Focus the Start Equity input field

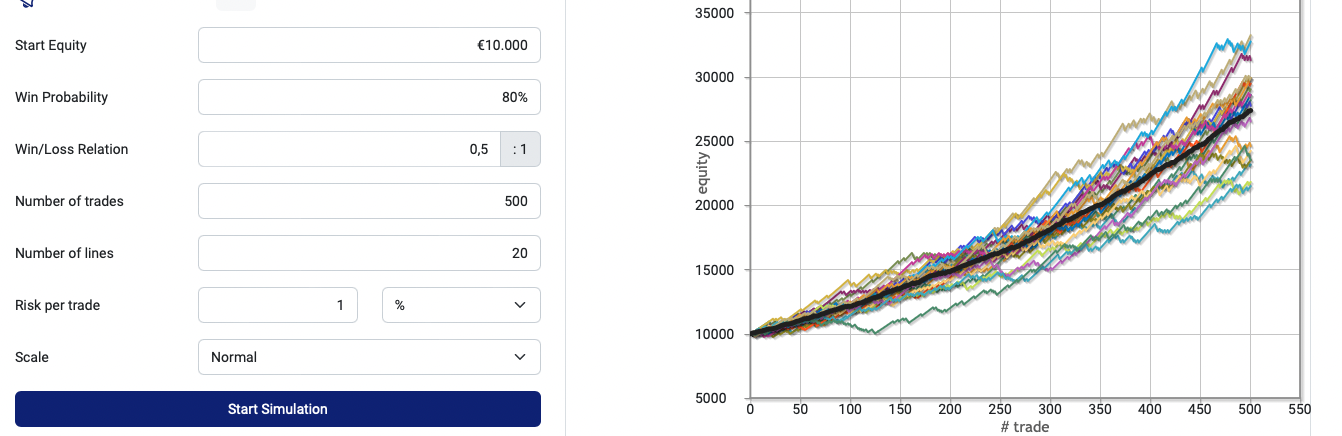tap(369, 45)
